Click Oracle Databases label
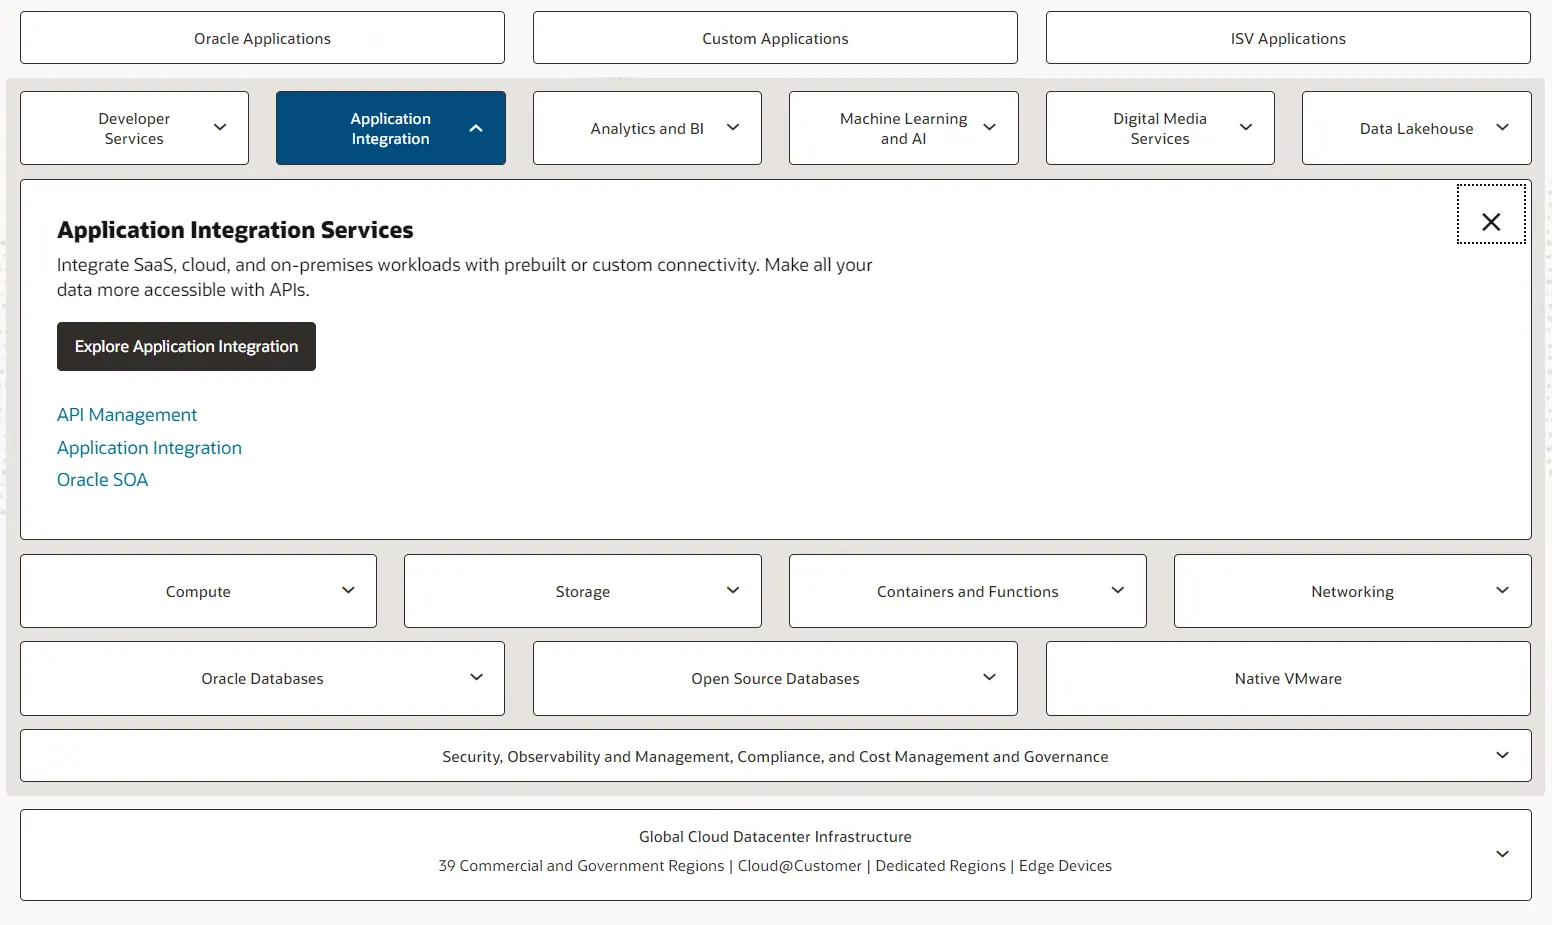Image resolution: width=1552 pixels, height=925 pixels. pos(262,679)
